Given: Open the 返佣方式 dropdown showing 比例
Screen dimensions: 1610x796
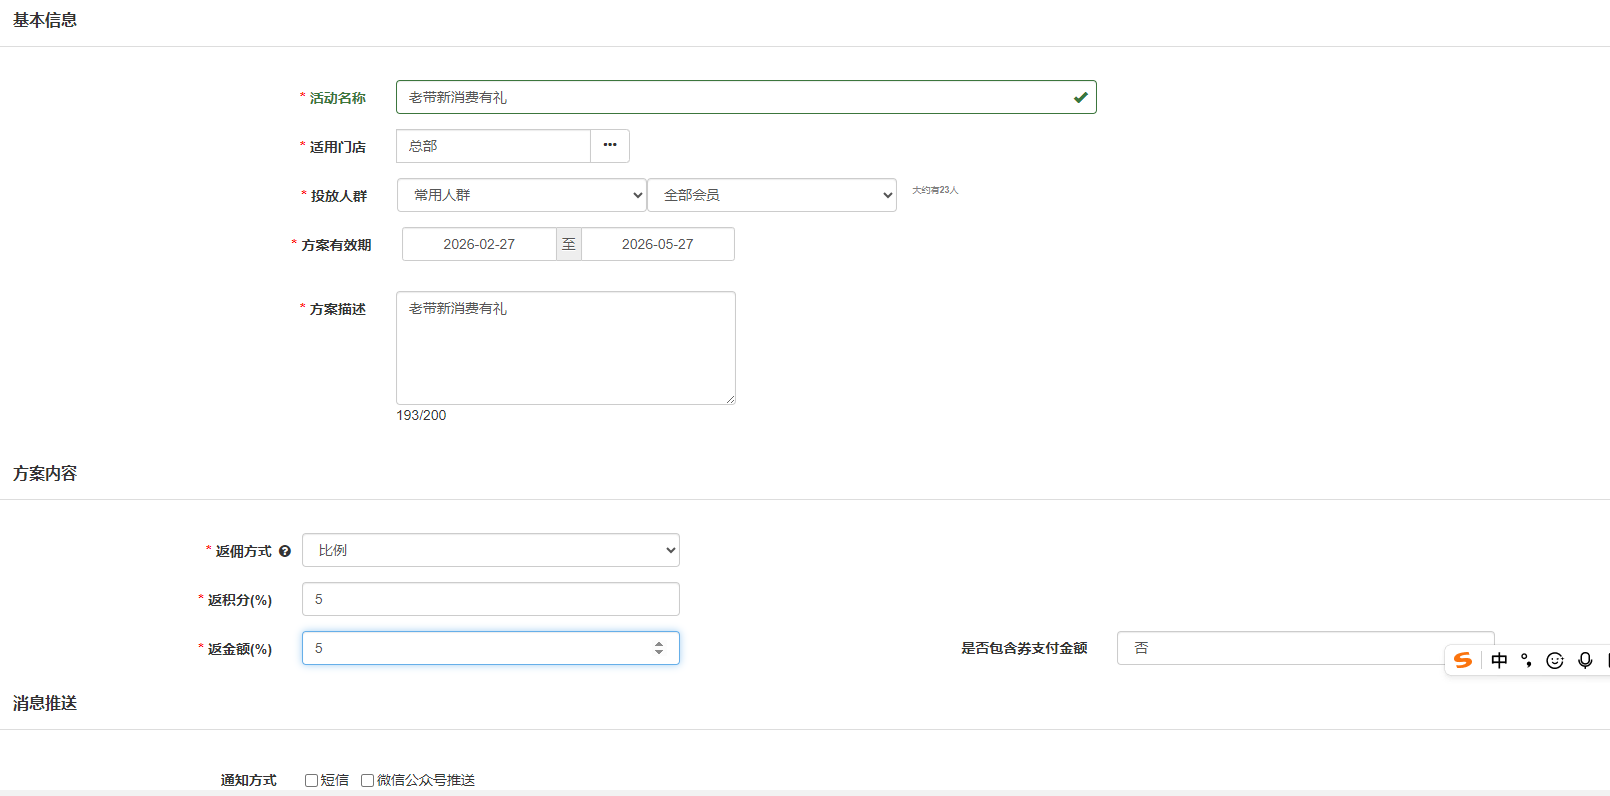Looking at the screenshot, I should pos(490,550).
